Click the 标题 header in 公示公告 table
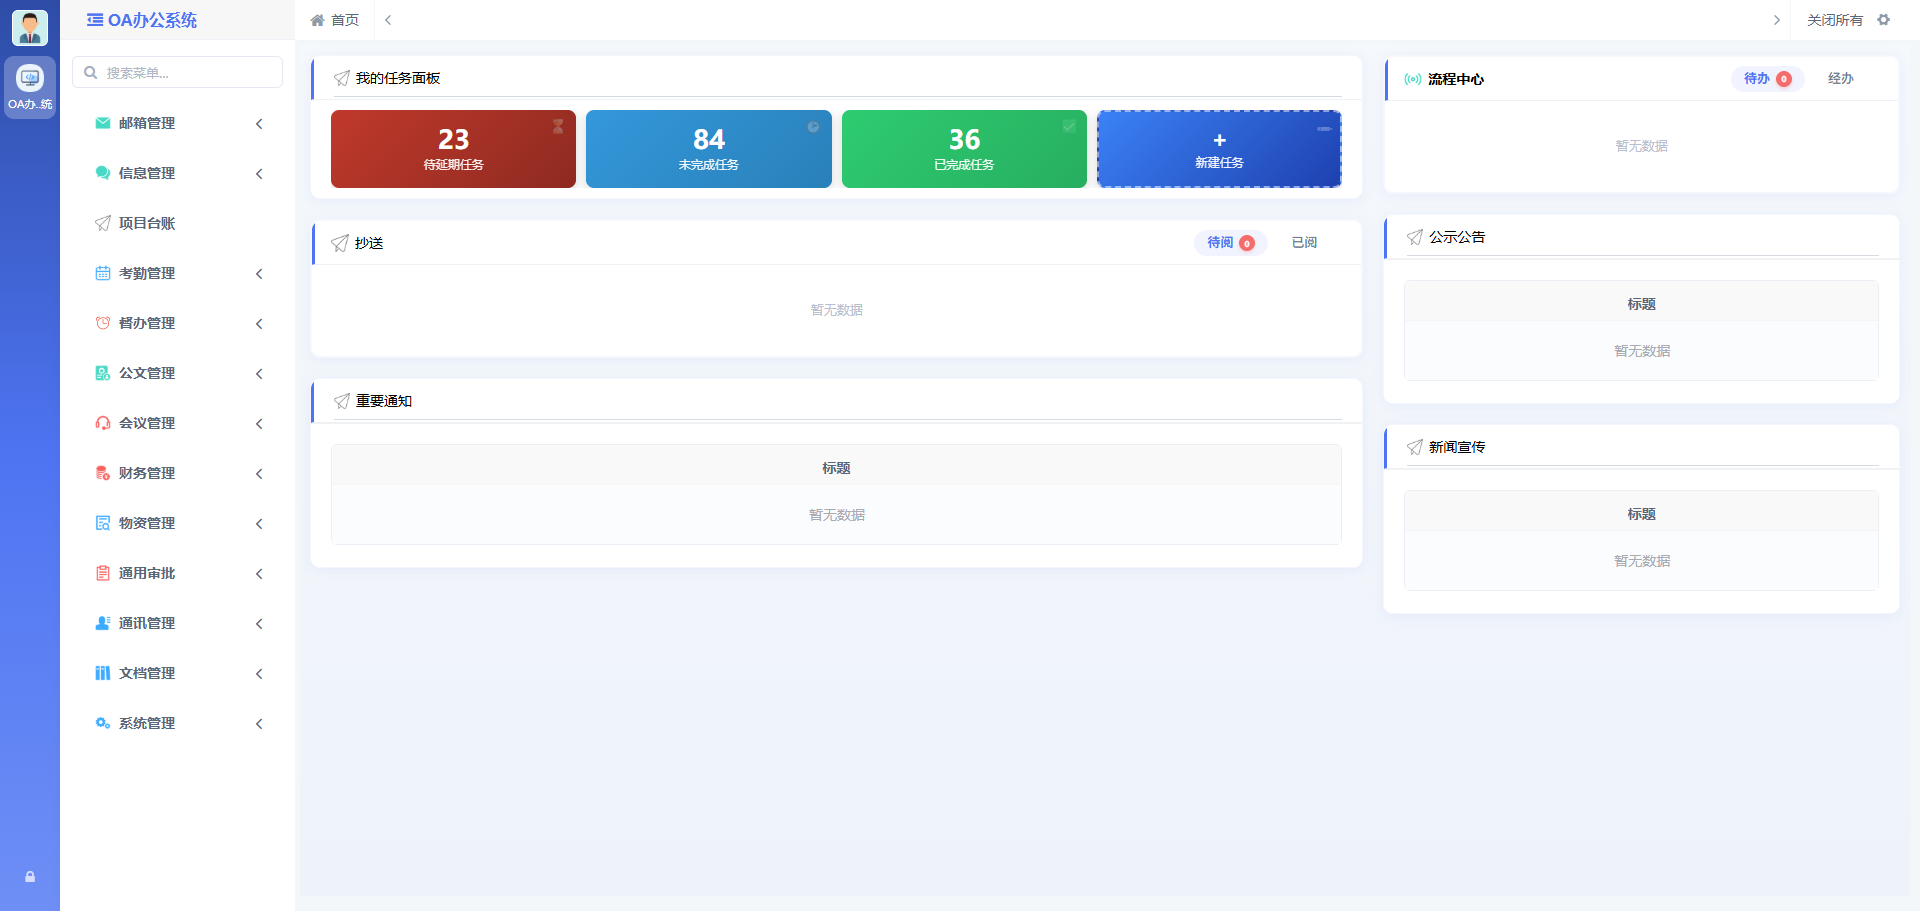 tap(1641, 304)
